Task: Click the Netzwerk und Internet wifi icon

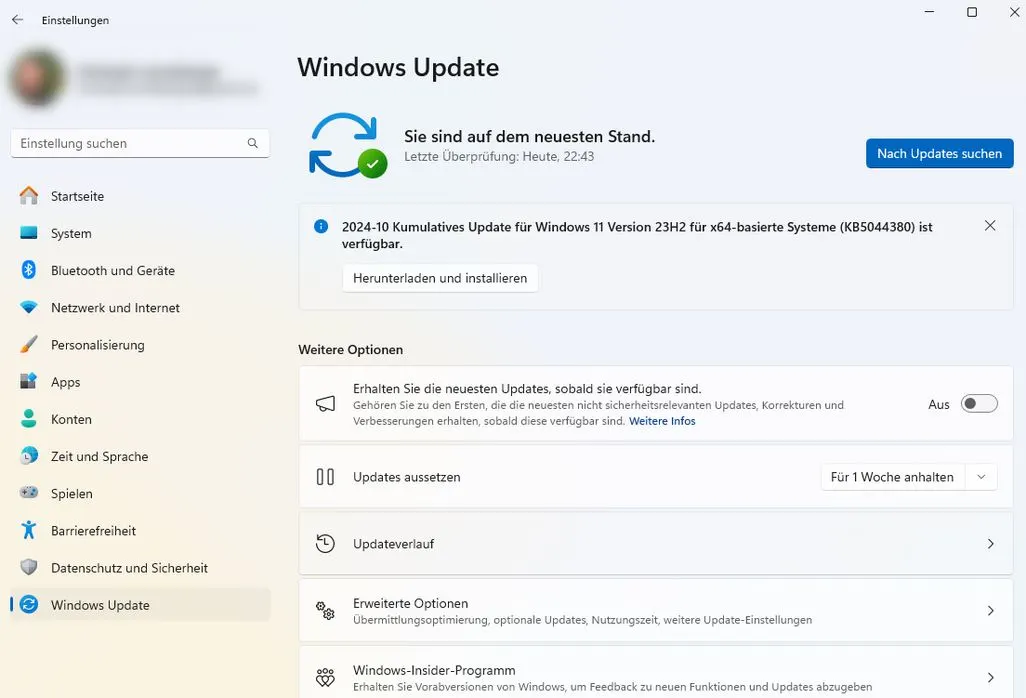Action: pyautogui.click(x=29, y=307)
